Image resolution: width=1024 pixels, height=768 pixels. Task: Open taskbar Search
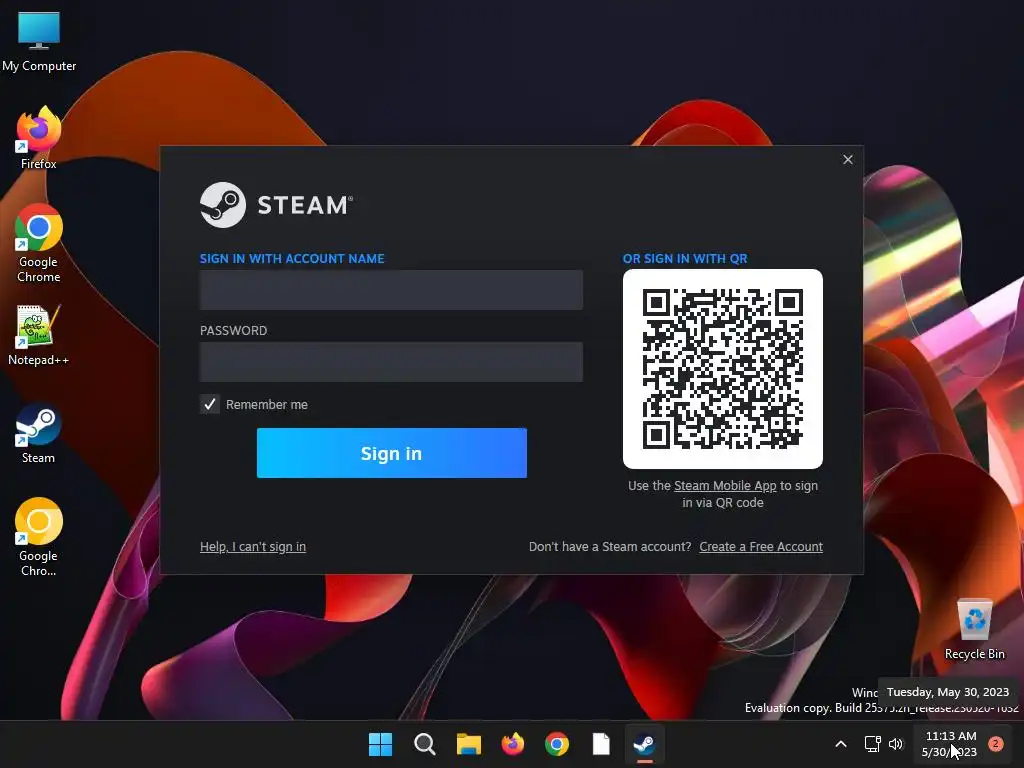point(424,744)
